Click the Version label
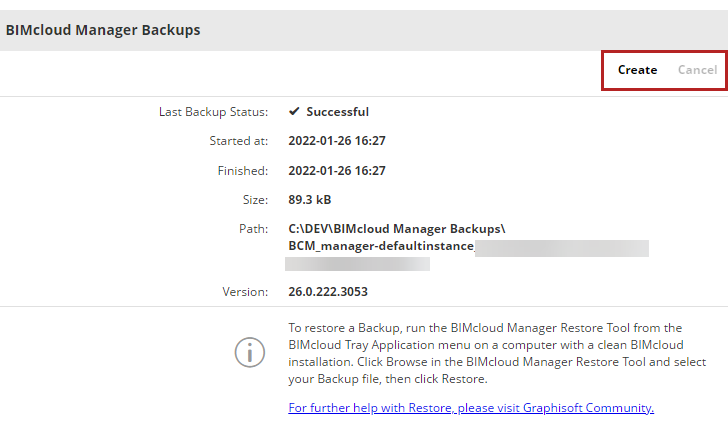 coord(245,292)
